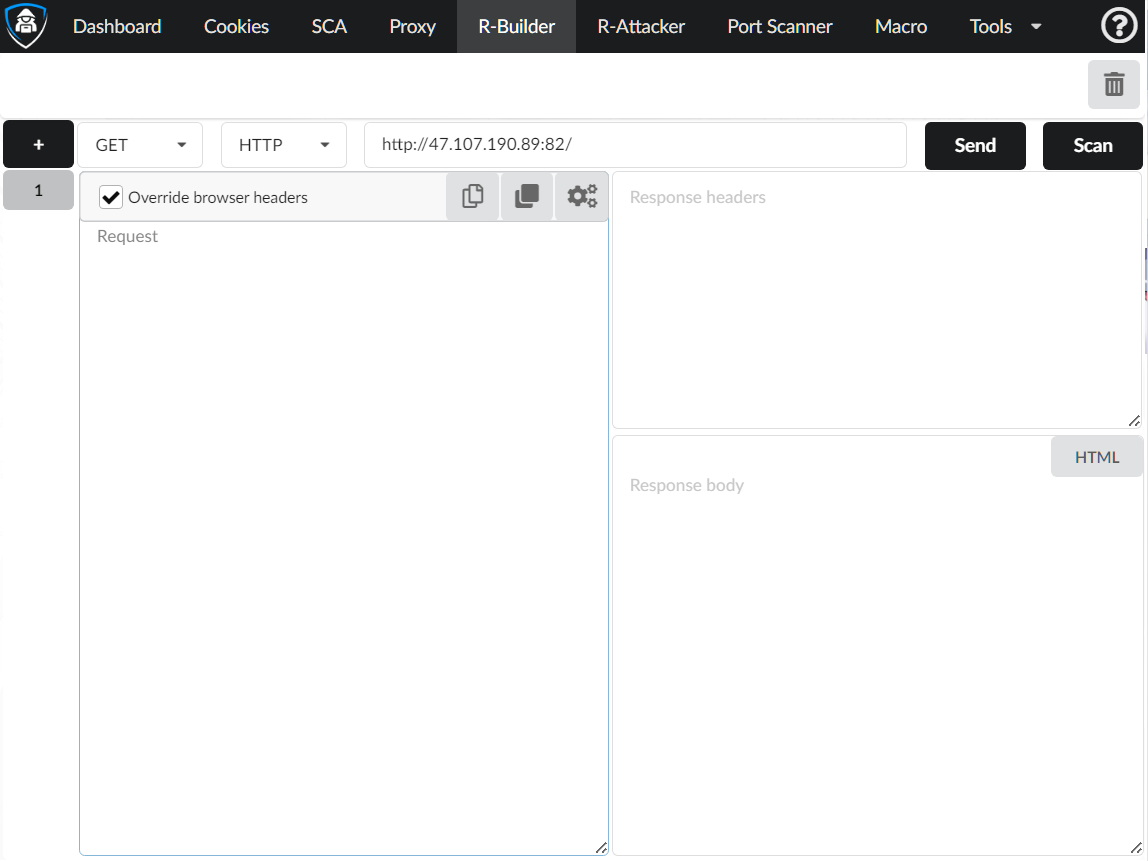The width and height of the screenshot is (1148, 861).
Task: Open the help question mark icon
Action: pyautogui.click(x=1119, y=27)
